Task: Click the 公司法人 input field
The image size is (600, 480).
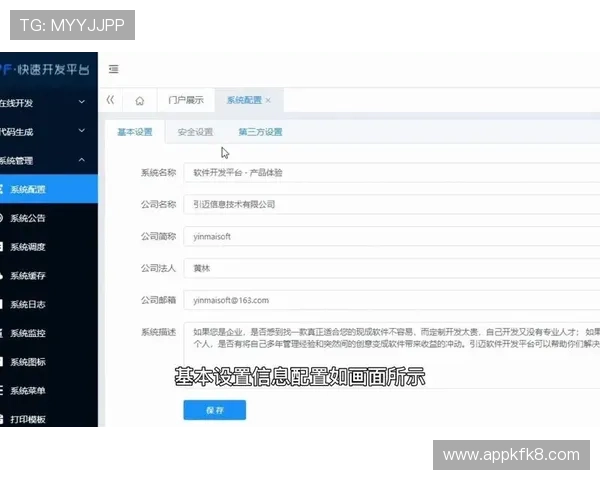Action: click(392, 268)
